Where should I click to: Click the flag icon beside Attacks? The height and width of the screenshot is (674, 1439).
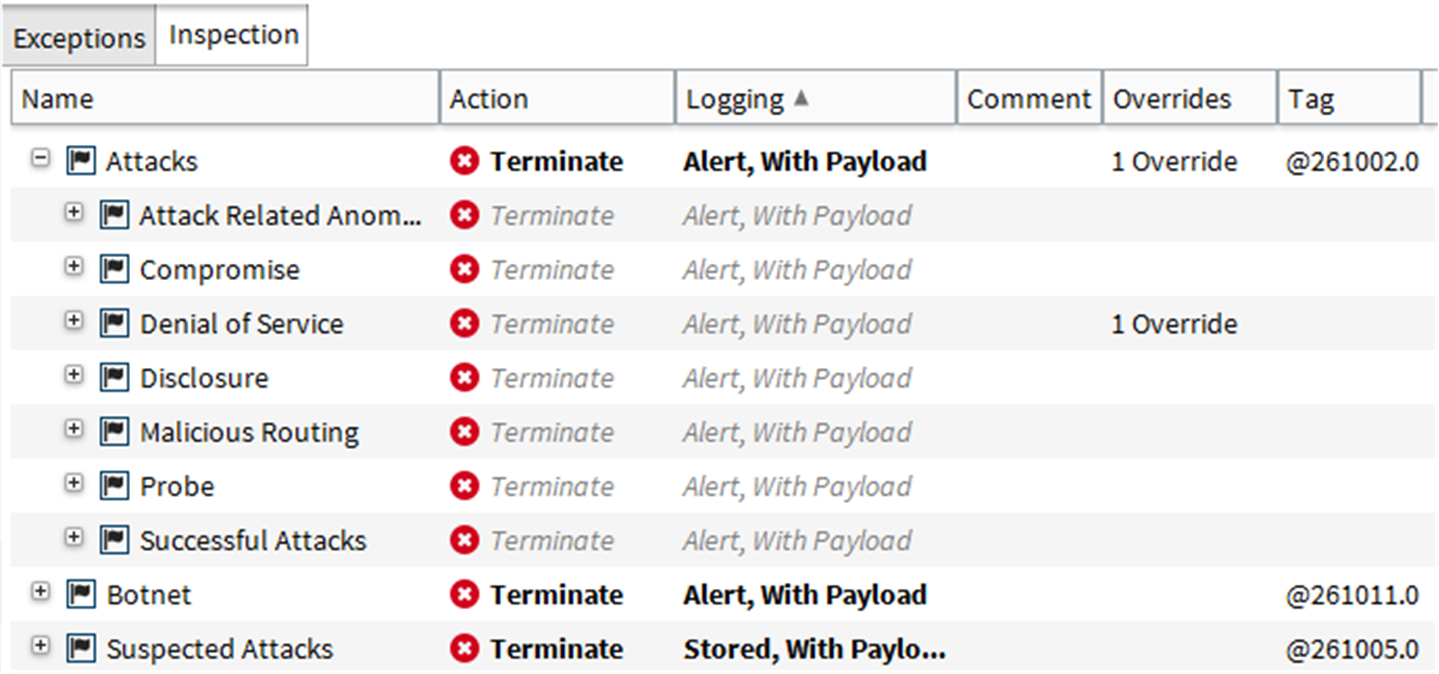(x=81, y=161)
